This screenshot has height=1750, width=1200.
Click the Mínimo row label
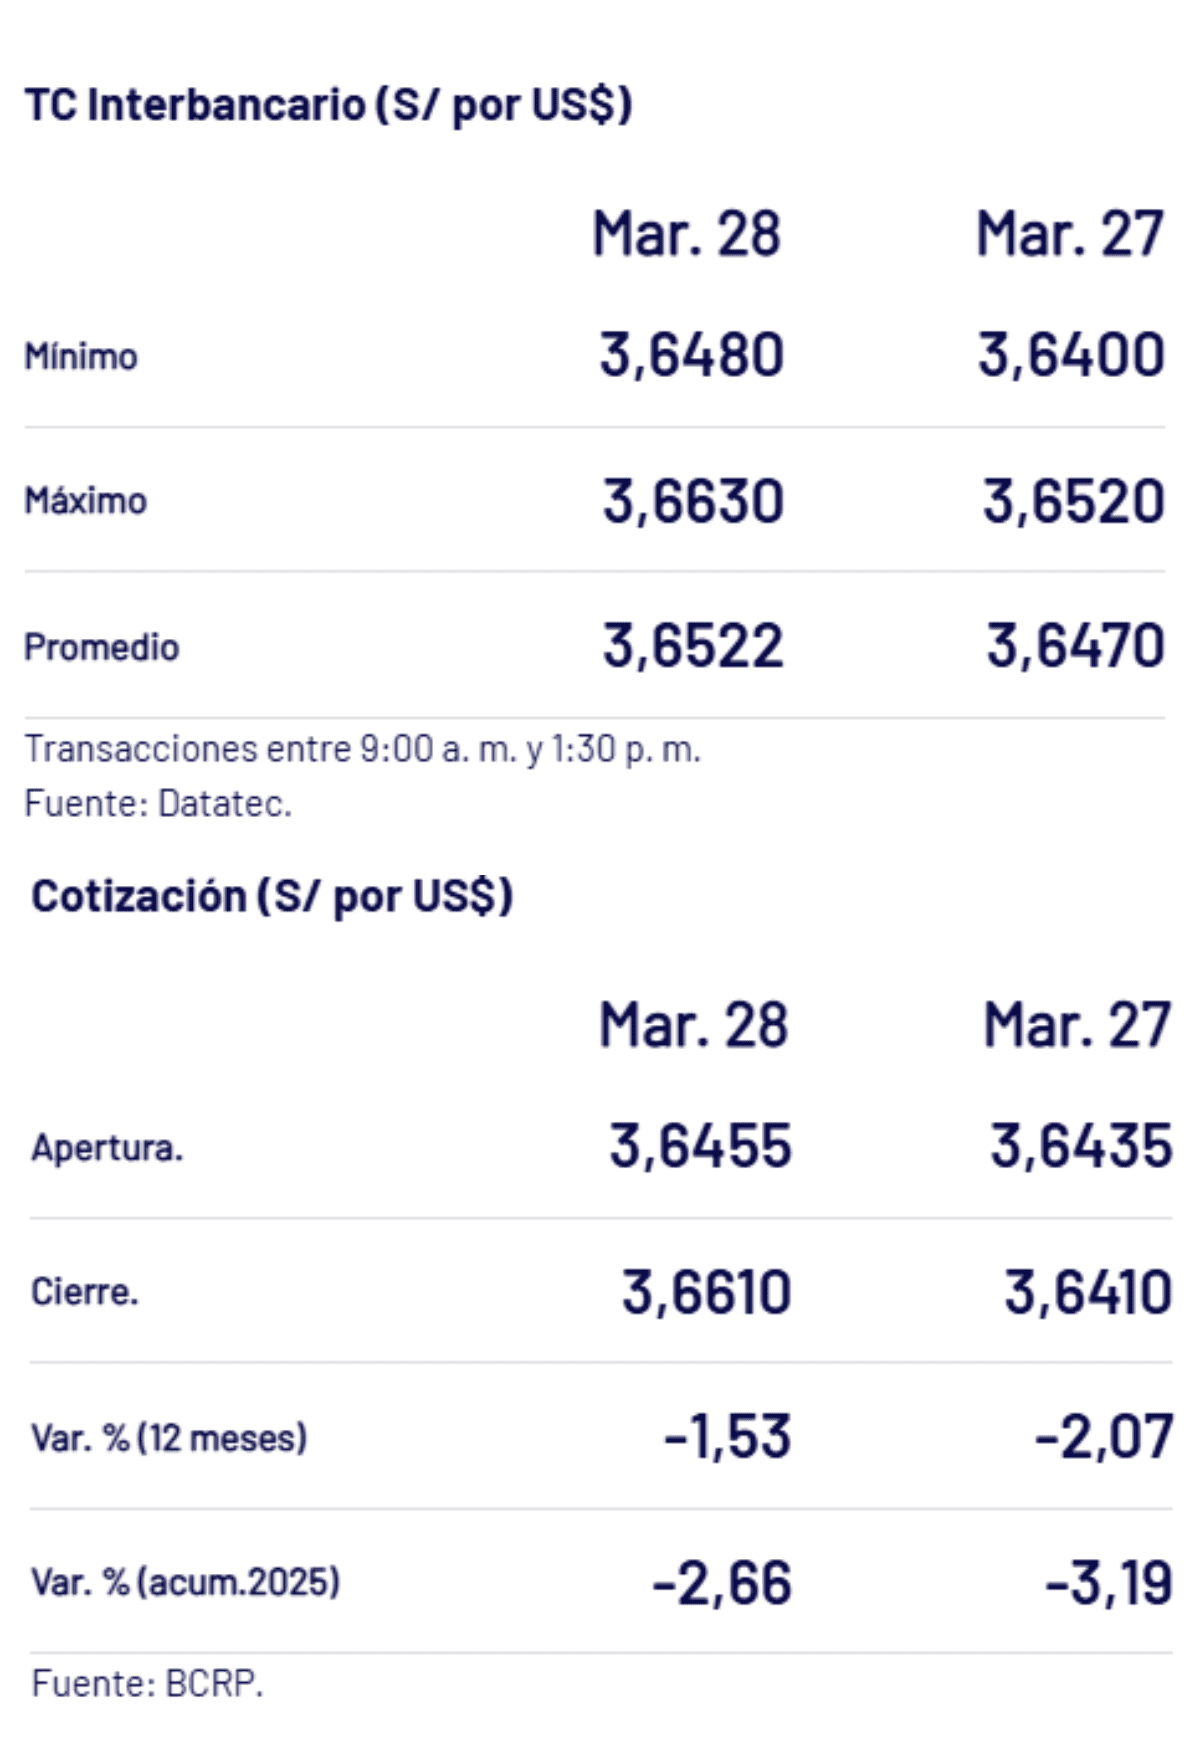tap(81, 357)
